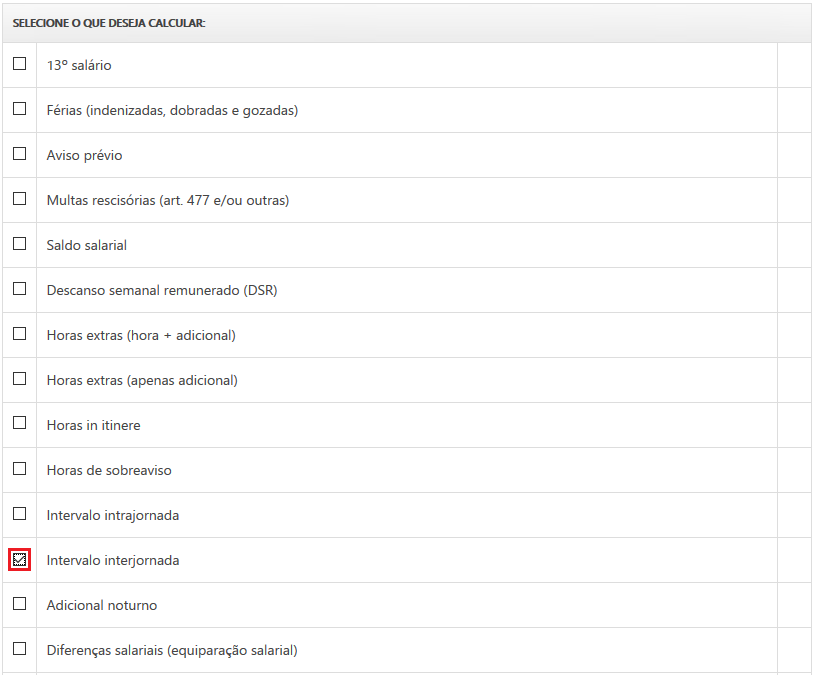The width and height of the screenshot is (816, 675).
Task: Tick the Descanso semanal remunerado (DSR) checkbox
Action: pos(19,289)
